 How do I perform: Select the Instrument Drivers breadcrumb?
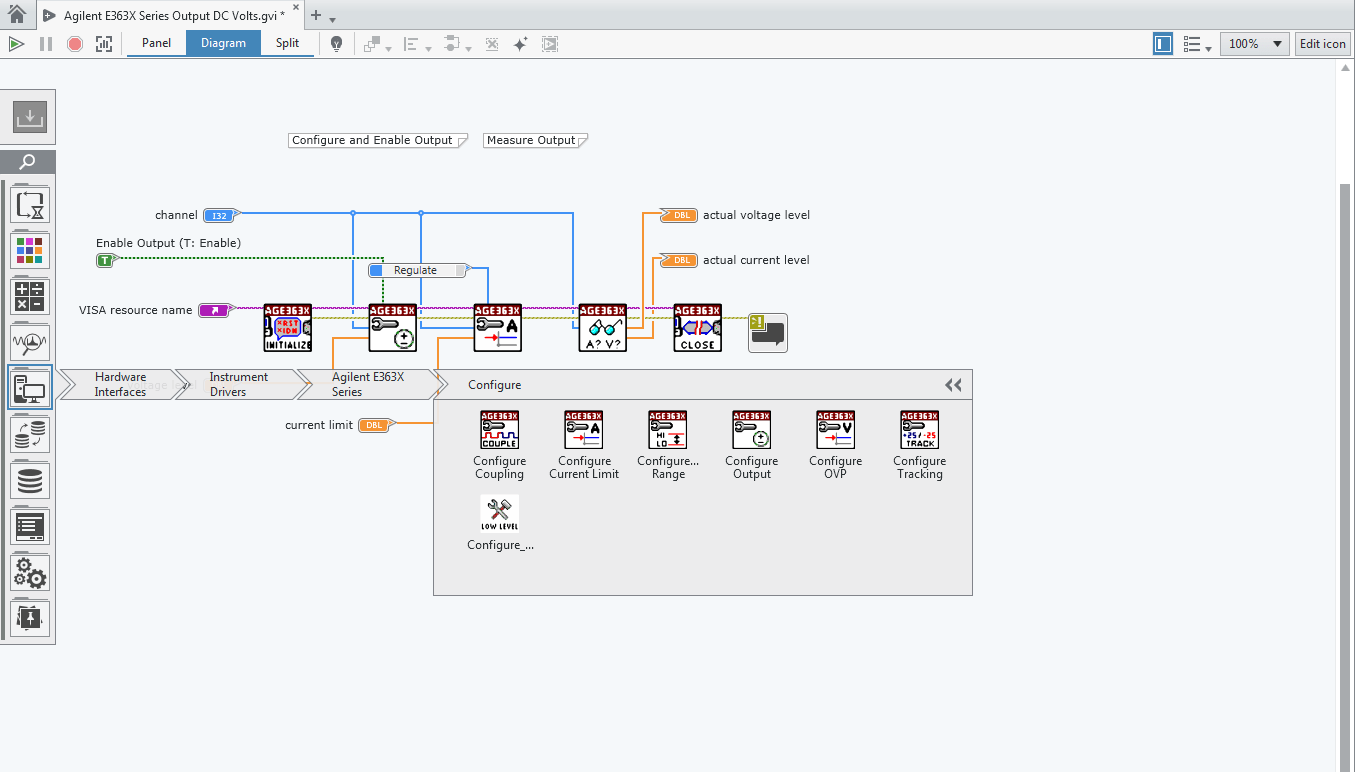[238, 384]
